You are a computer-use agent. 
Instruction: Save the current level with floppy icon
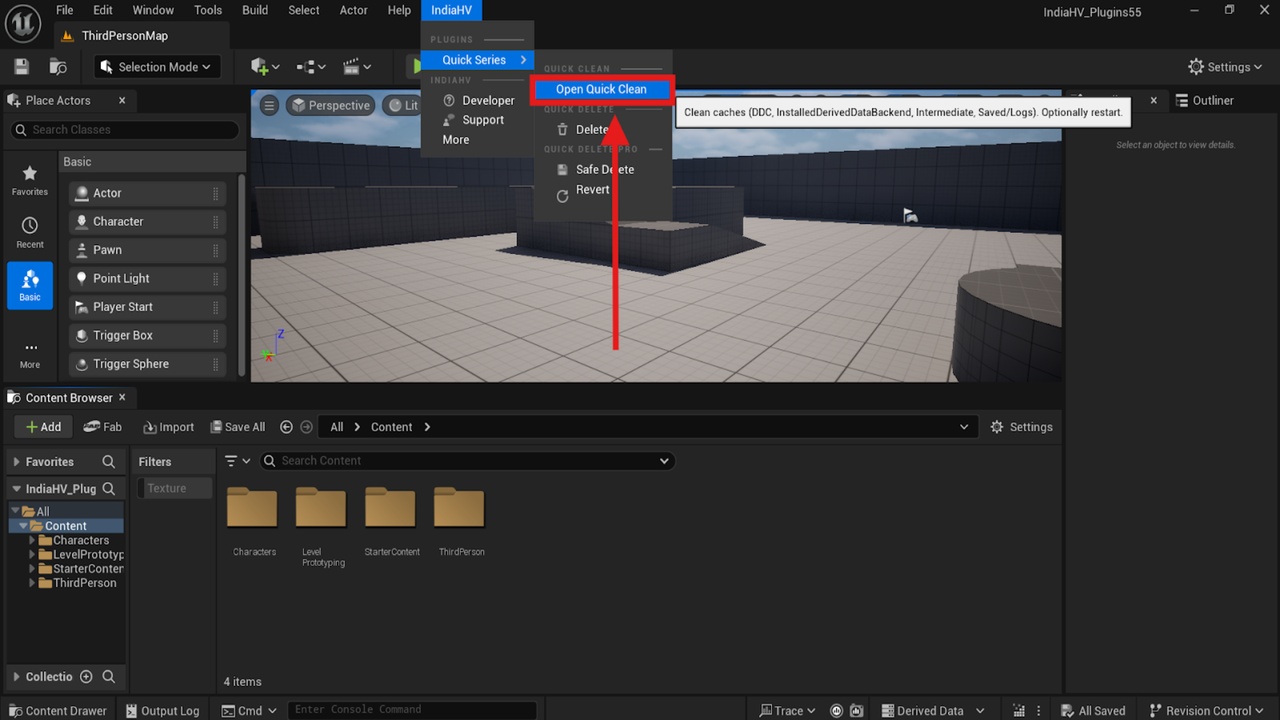click(x=21, y=67)
